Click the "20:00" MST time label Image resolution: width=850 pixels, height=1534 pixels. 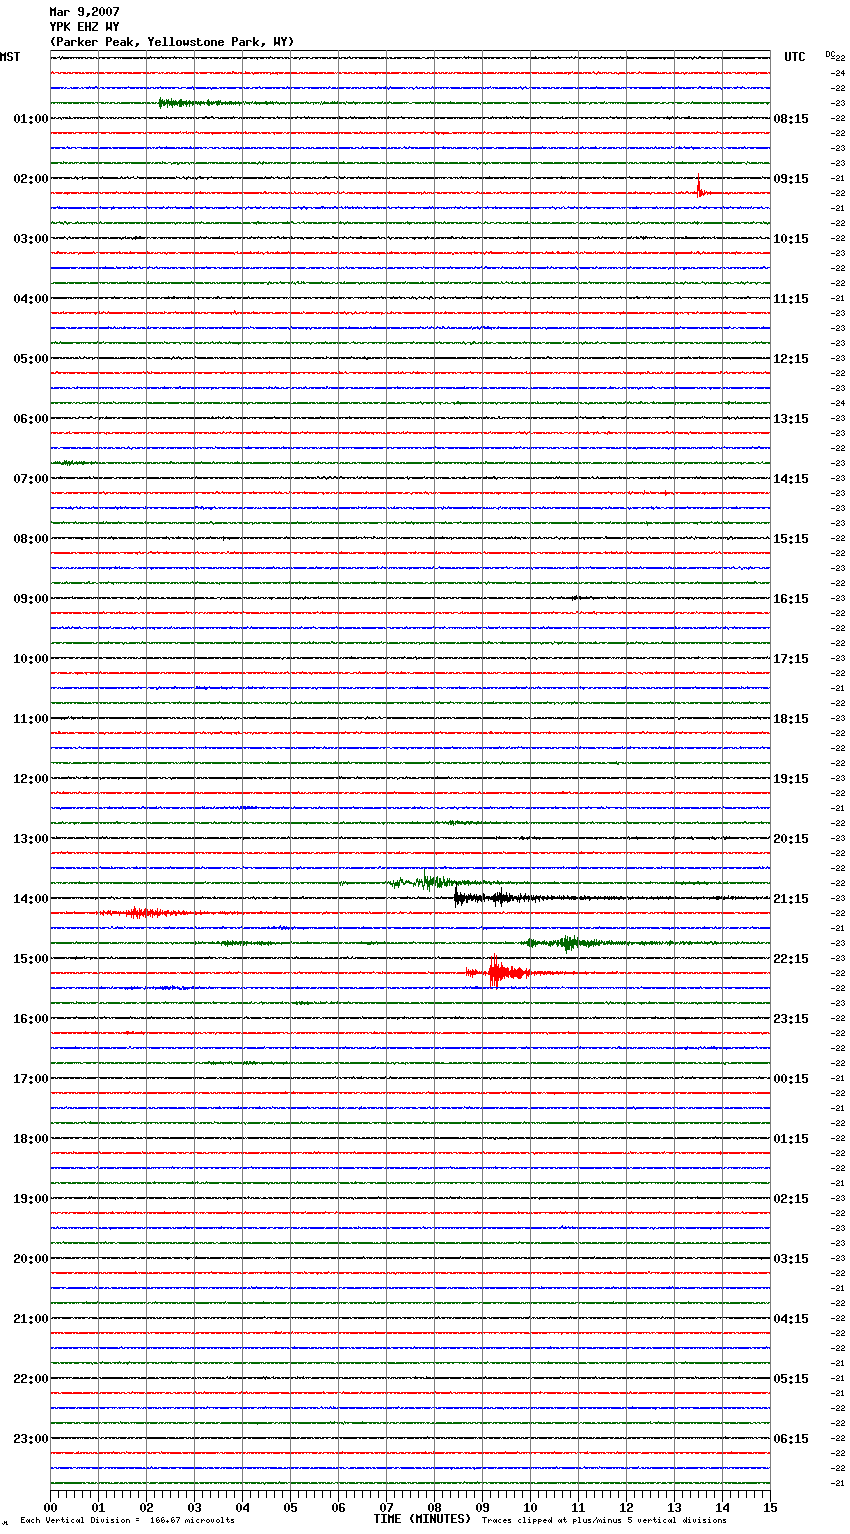30,1259
